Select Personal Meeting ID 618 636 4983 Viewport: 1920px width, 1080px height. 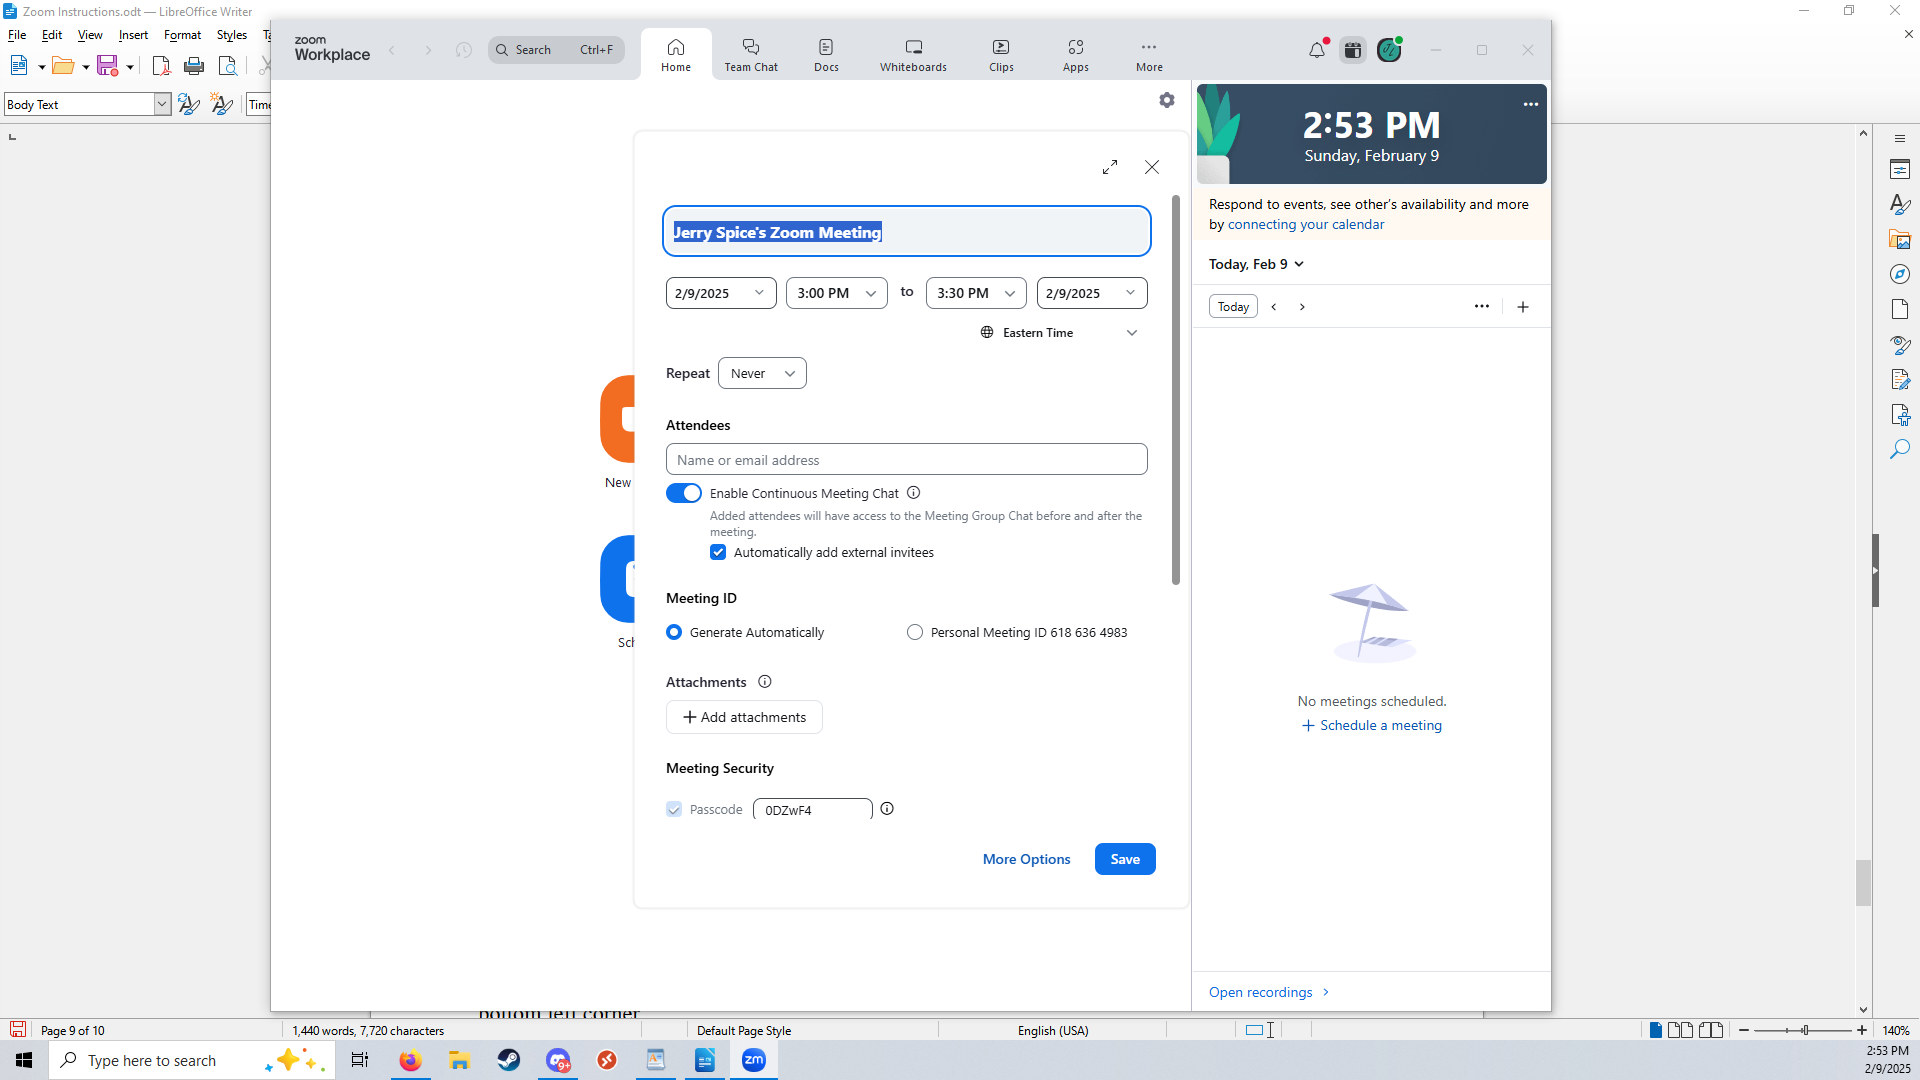click(x=915, y=632)
